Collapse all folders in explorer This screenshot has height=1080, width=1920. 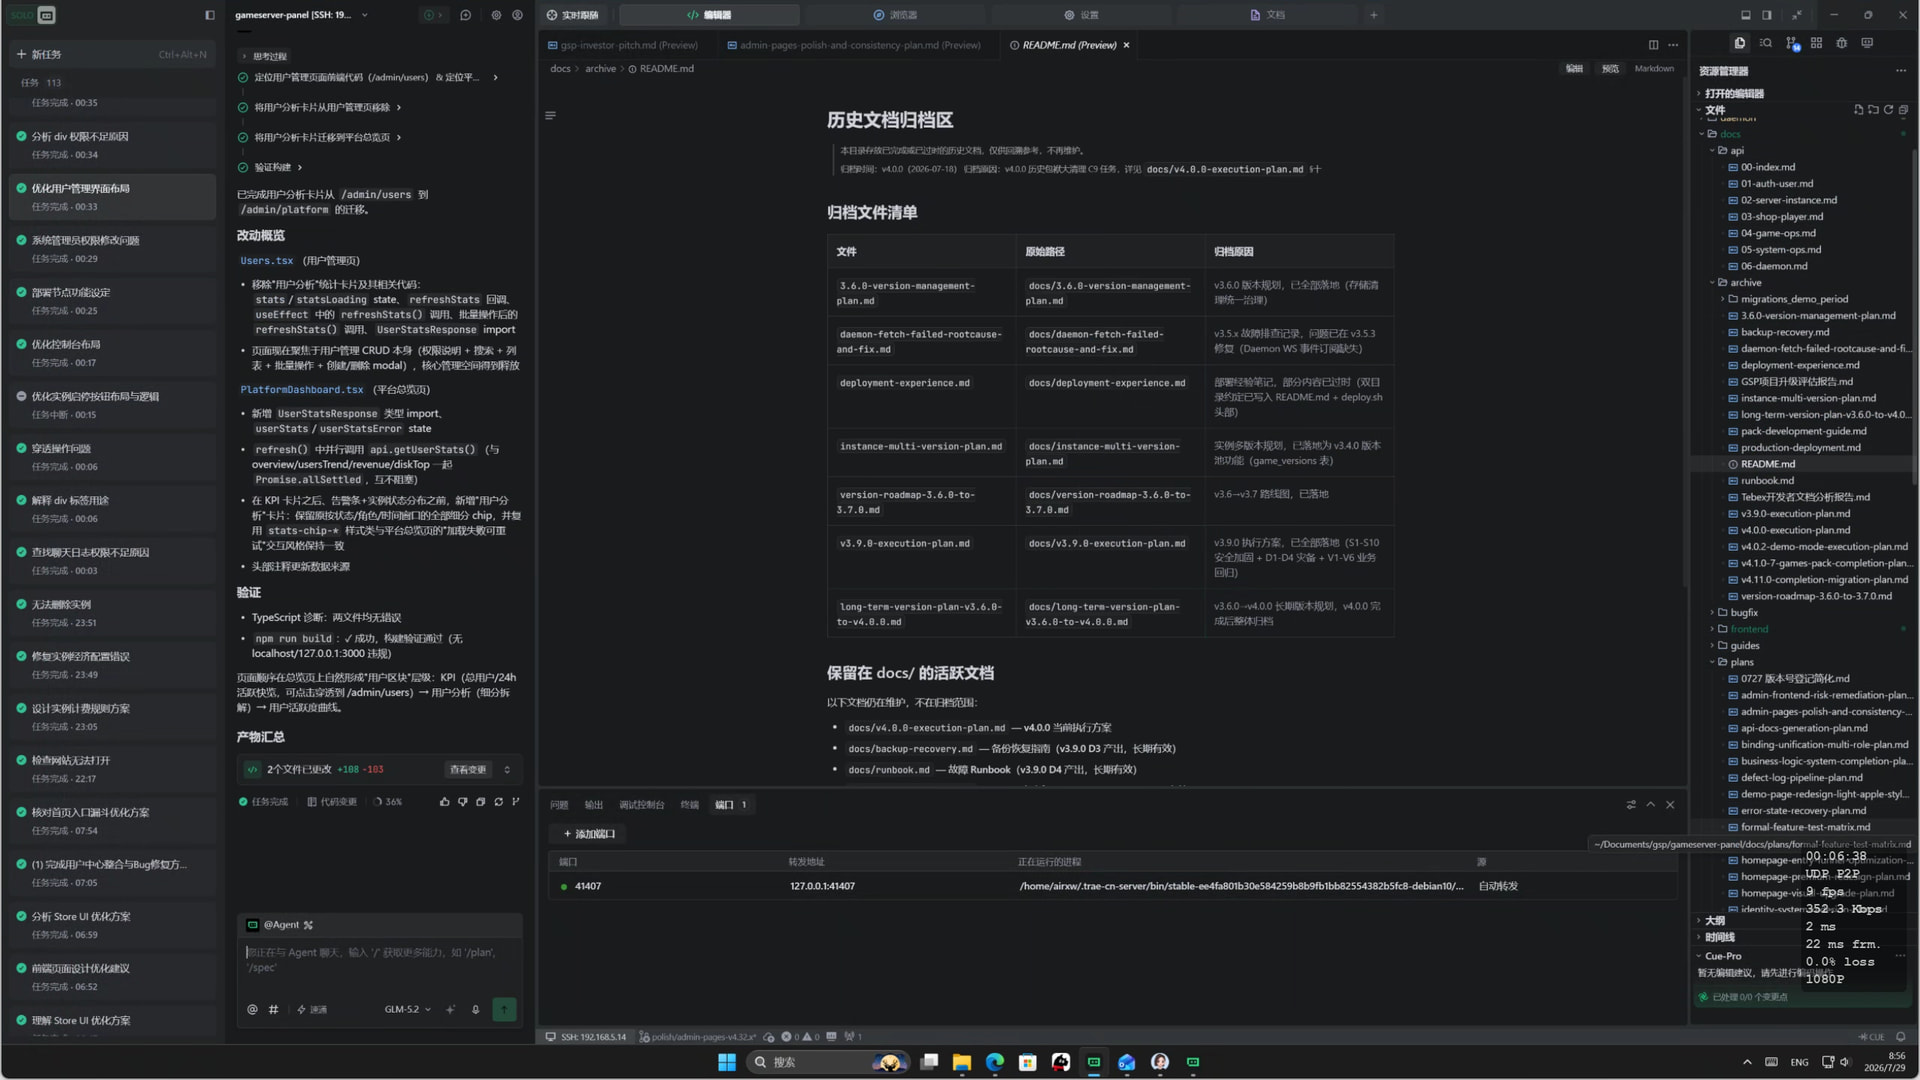pyautogui.click(x=1903, y=110)
